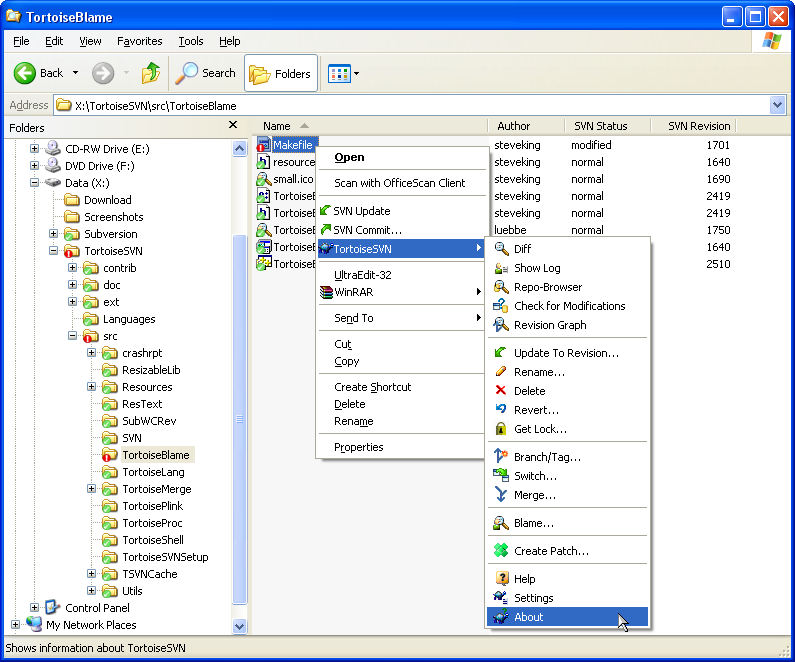The image size is (795, 662).
Task: Open the Favorites menu
Action: [139, 41]
